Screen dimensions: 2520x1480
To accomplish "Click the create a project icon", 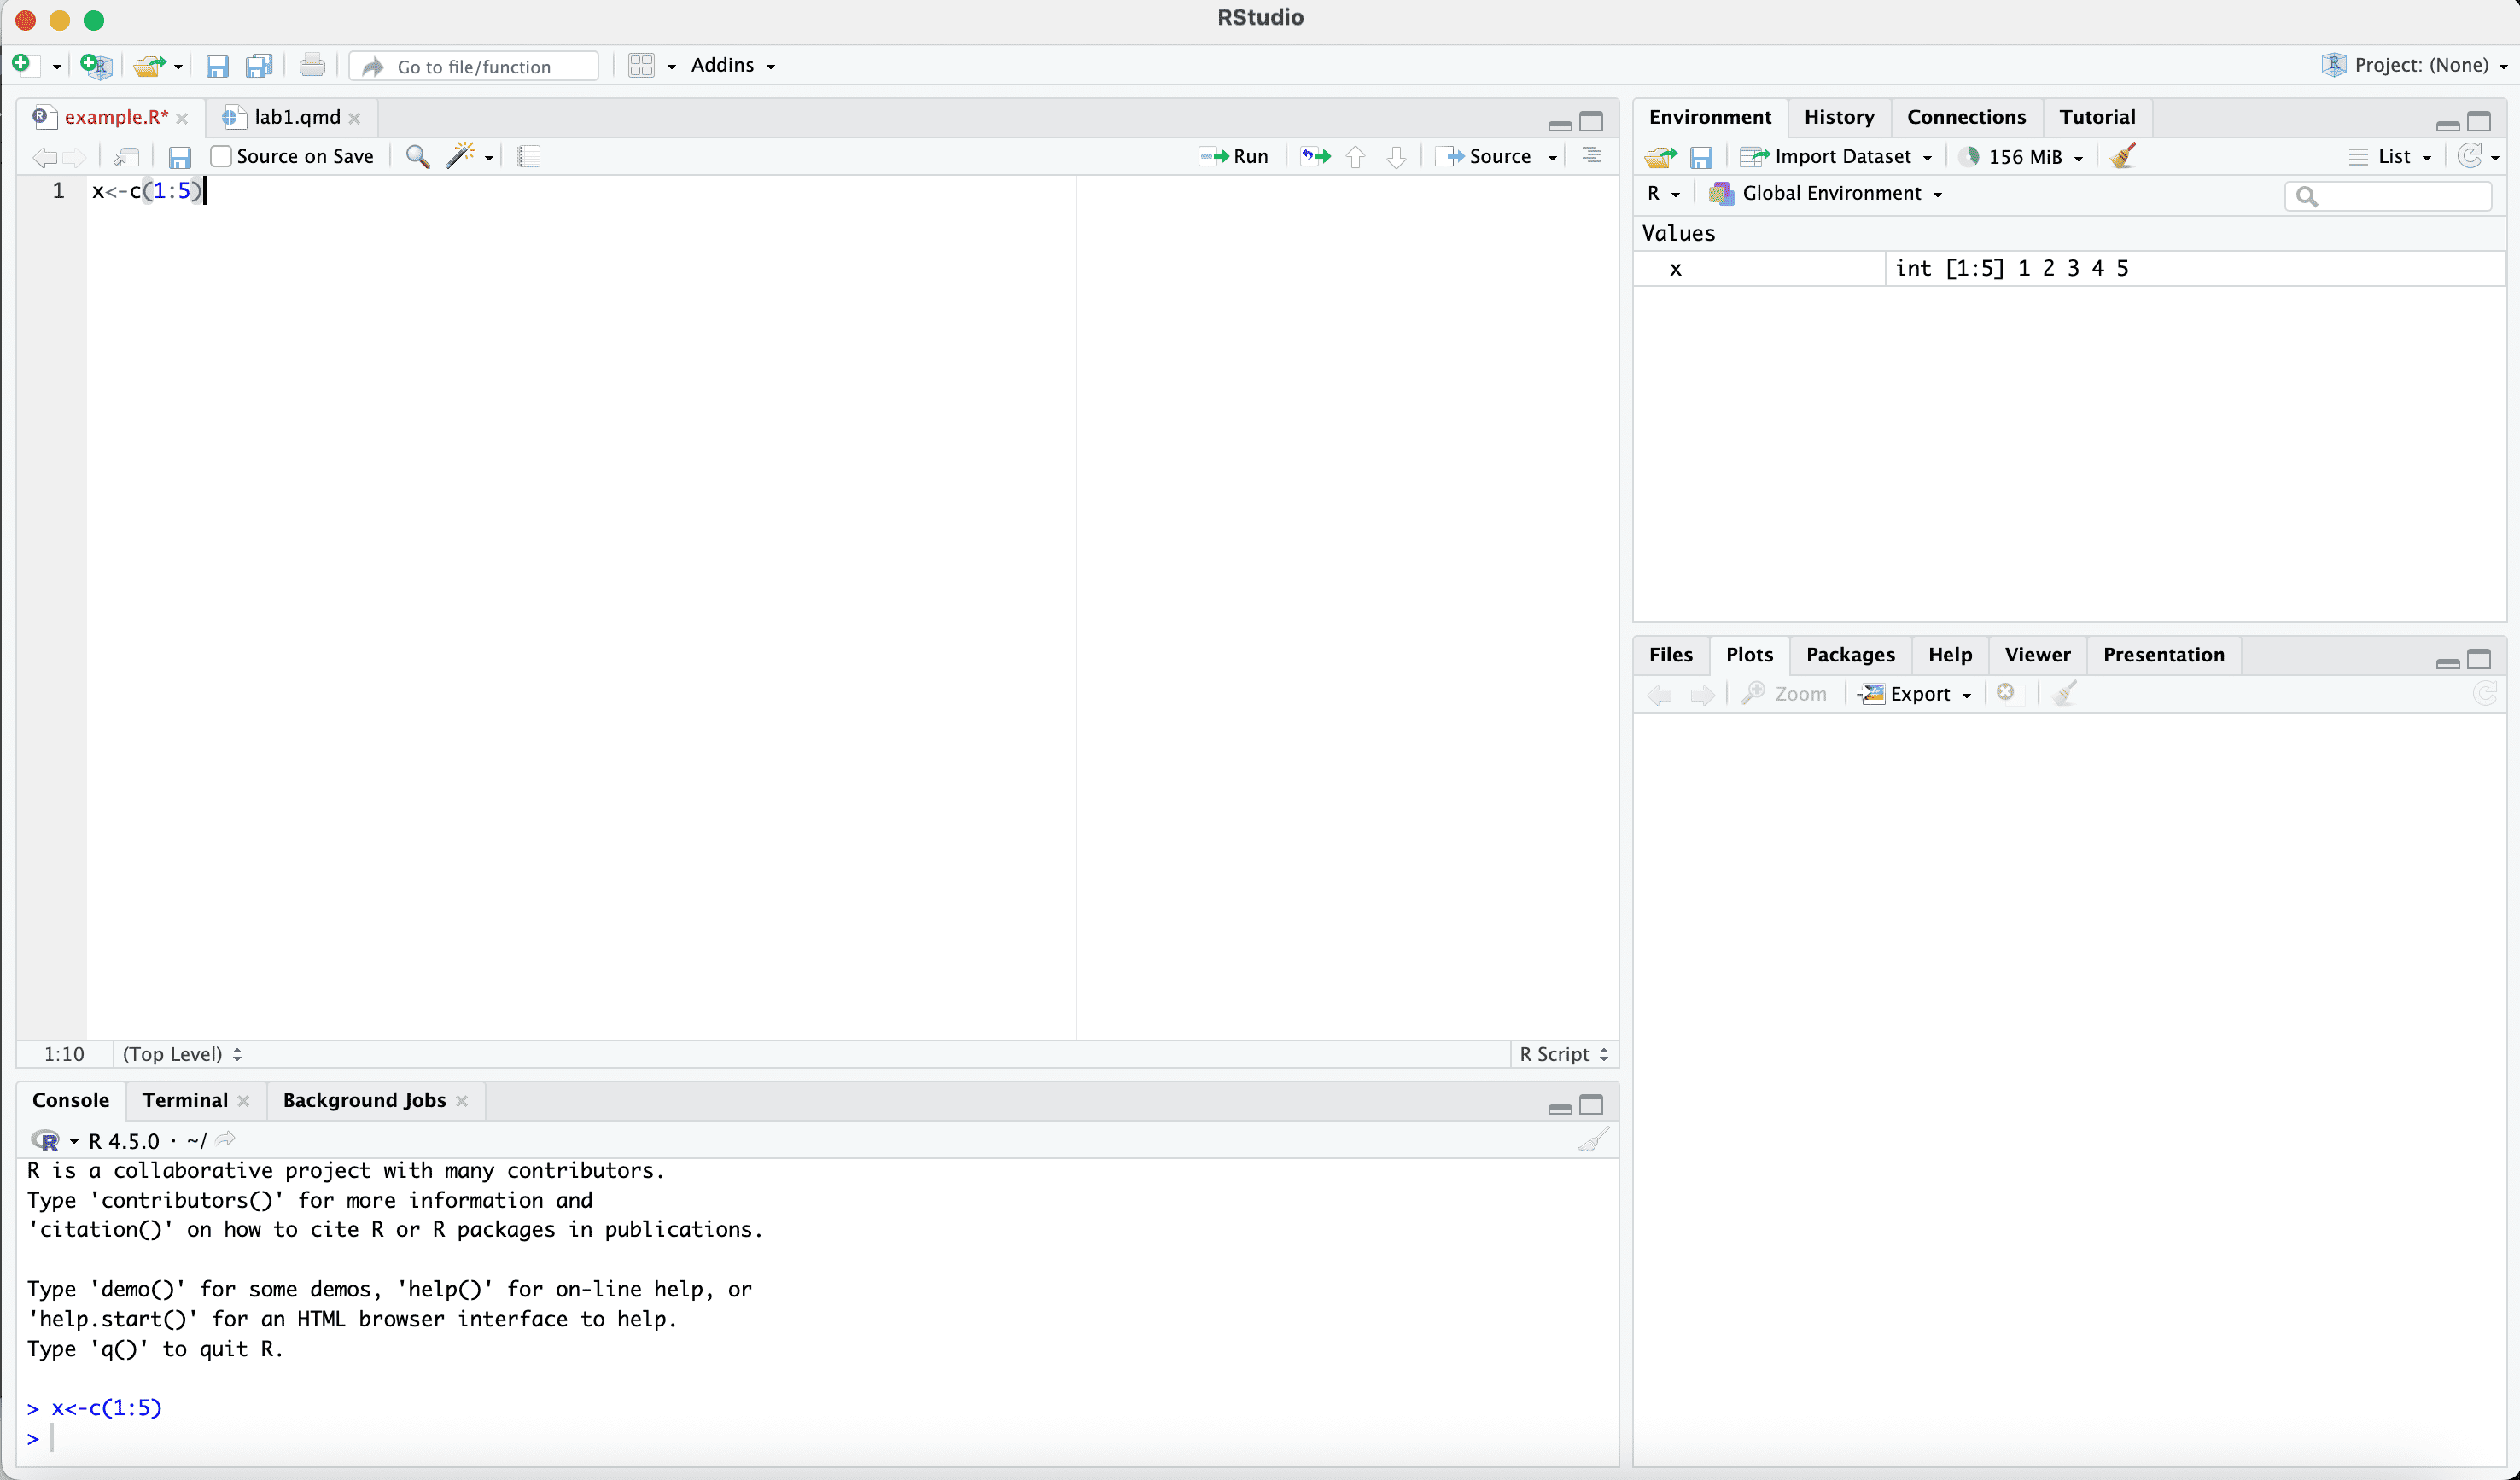I will [96, 66].
